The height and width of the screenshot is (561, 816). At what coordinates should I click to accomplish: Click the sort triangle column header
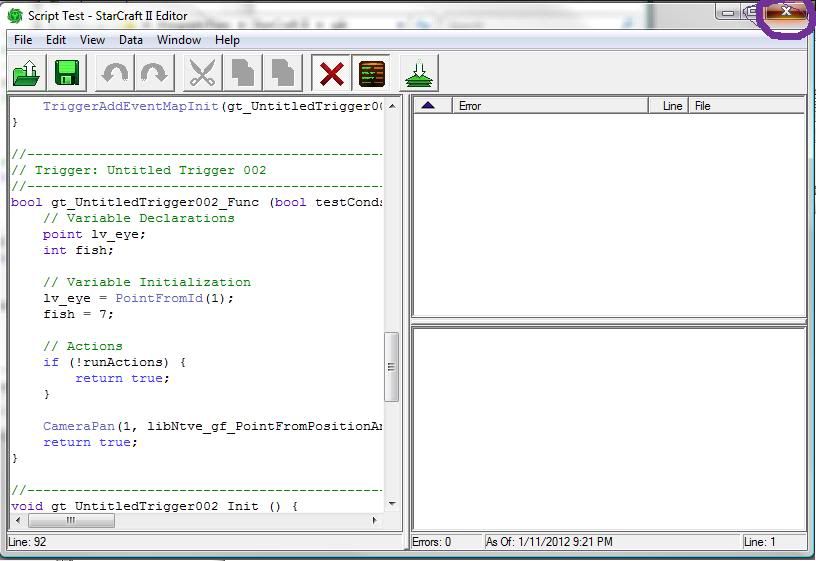(429, 106)
